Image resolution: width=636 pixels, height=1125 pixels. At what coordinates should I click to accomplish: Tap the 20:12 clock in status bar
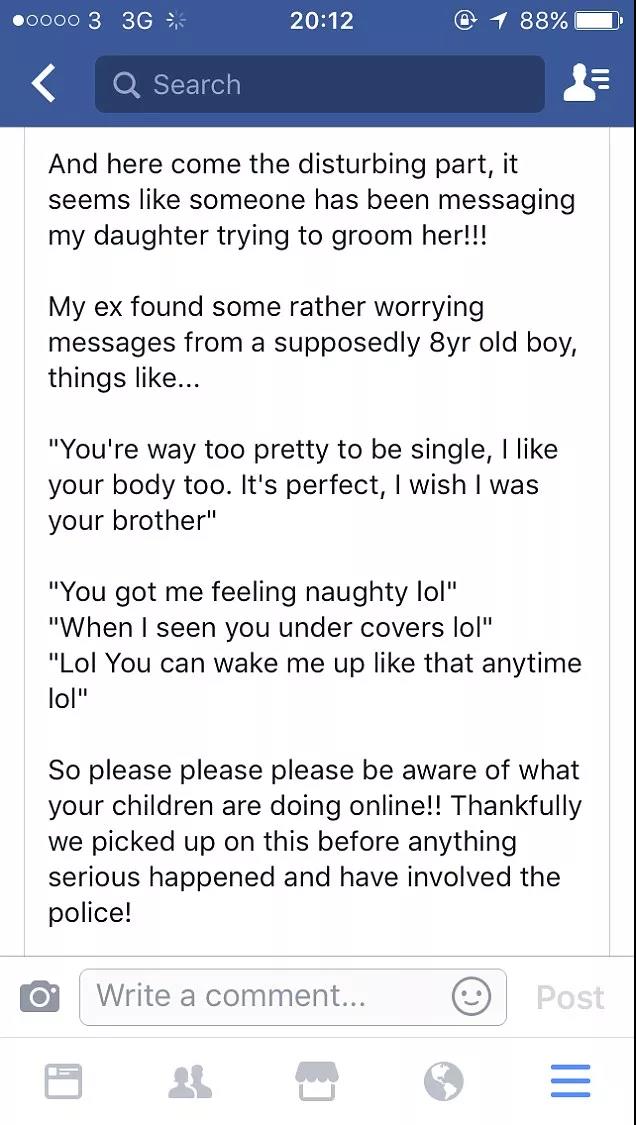pyautogui.click(x=322, y=21)
